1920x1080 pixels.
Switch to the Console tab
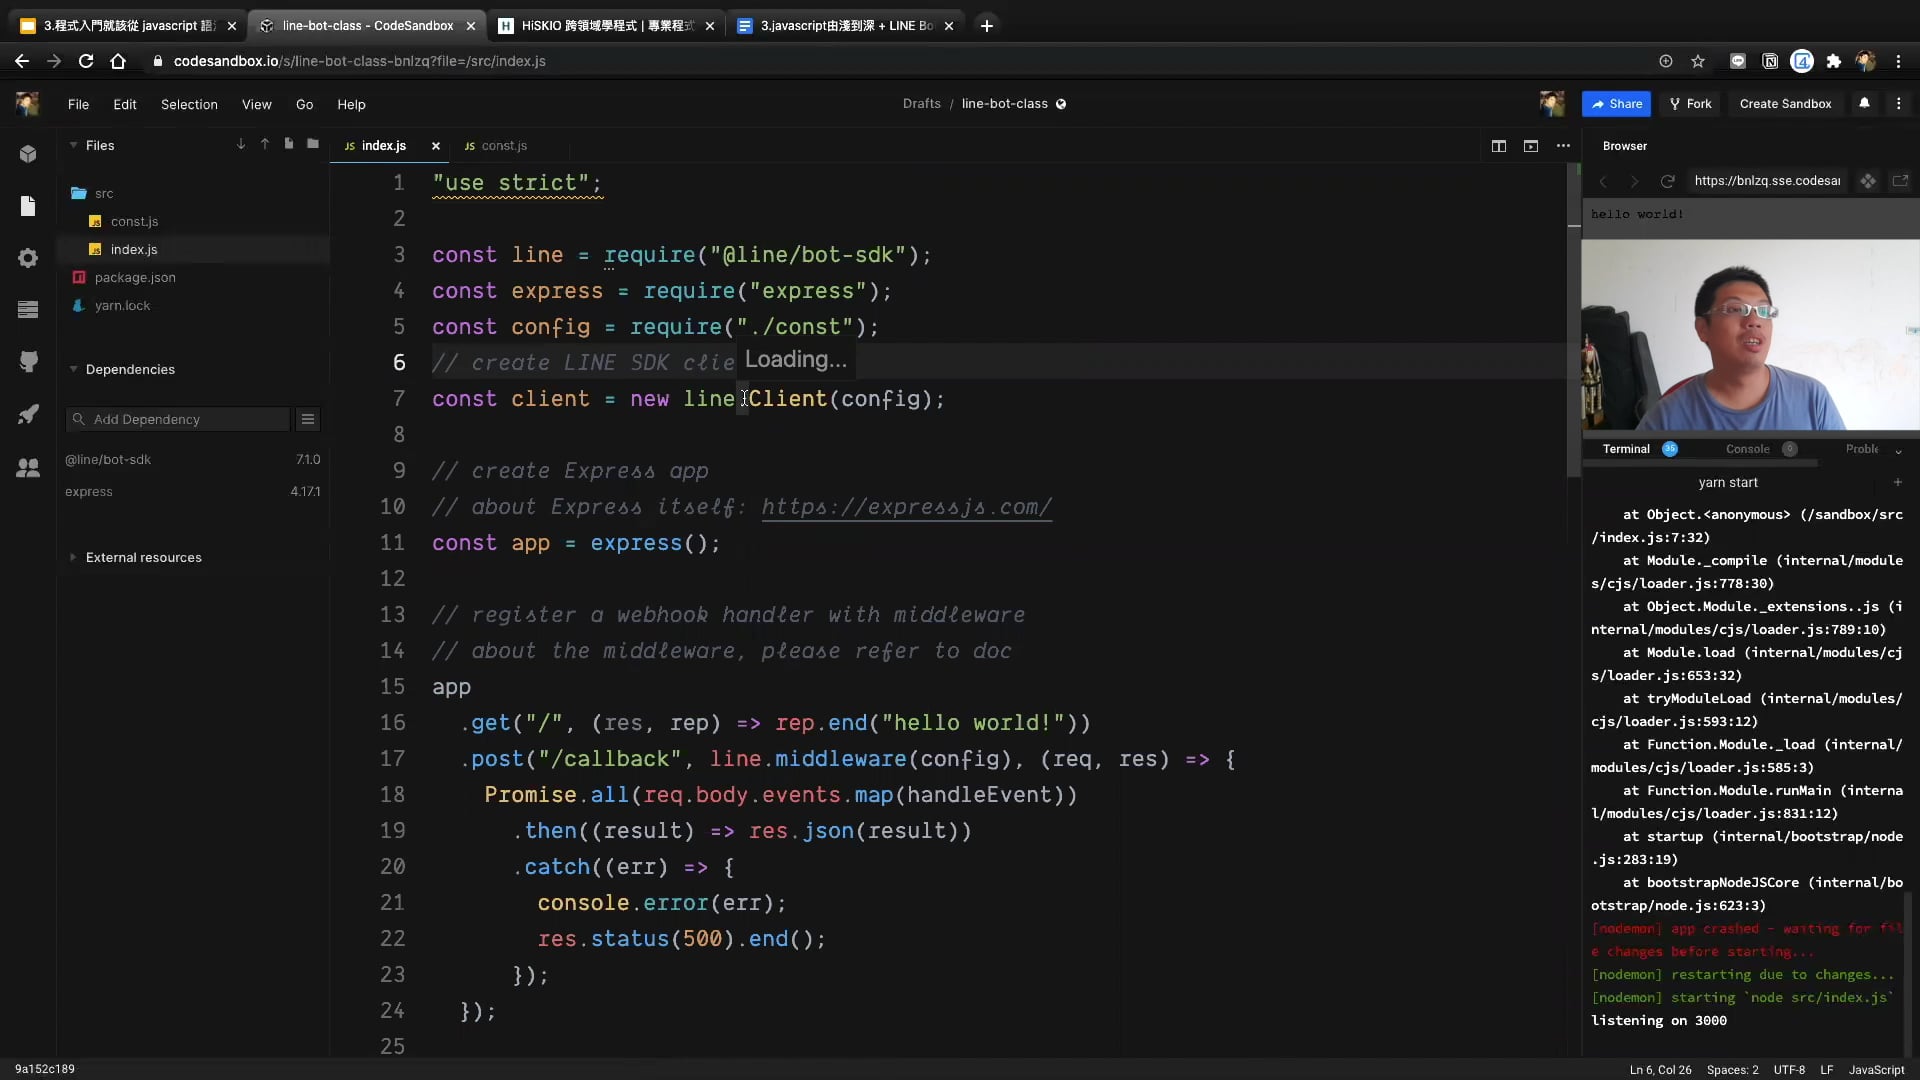pos(1747,449)
